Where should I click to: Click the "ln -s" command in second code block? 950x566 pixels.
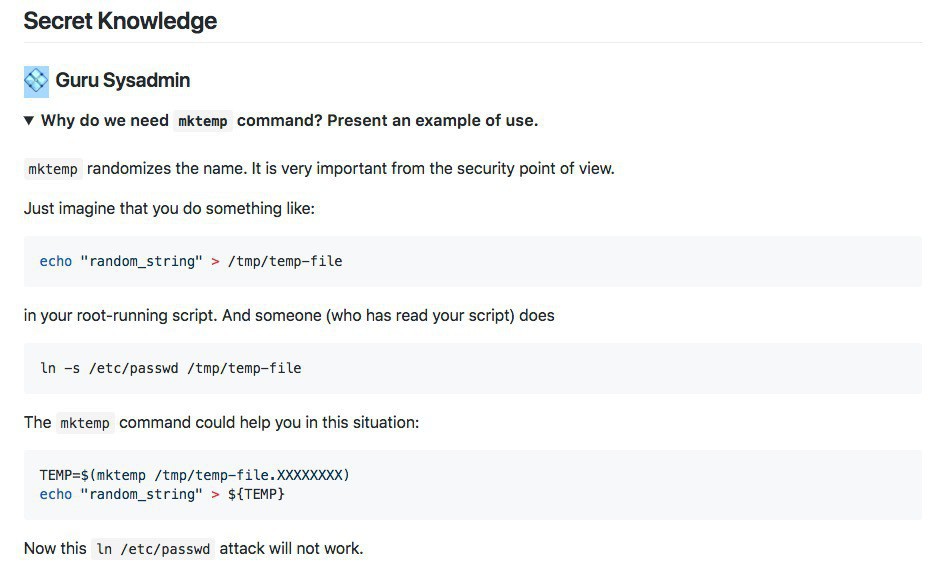point(60,368)
